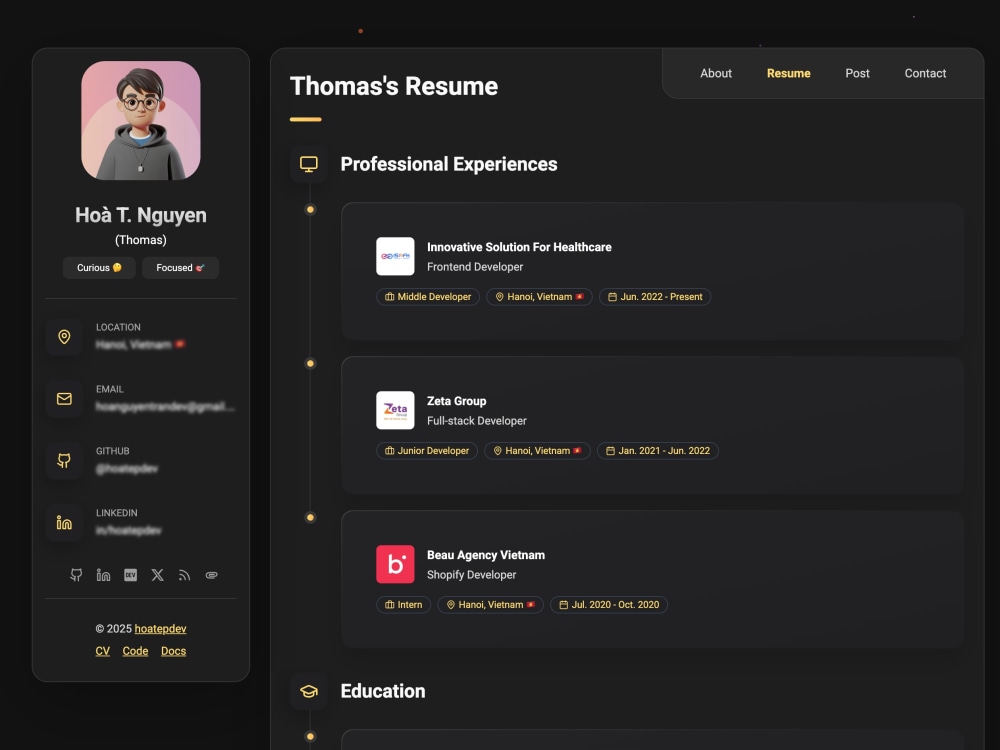Screen dimensions: 1000x750
Task: Click the Professional Experiences monitor icon
Action: 309,165
